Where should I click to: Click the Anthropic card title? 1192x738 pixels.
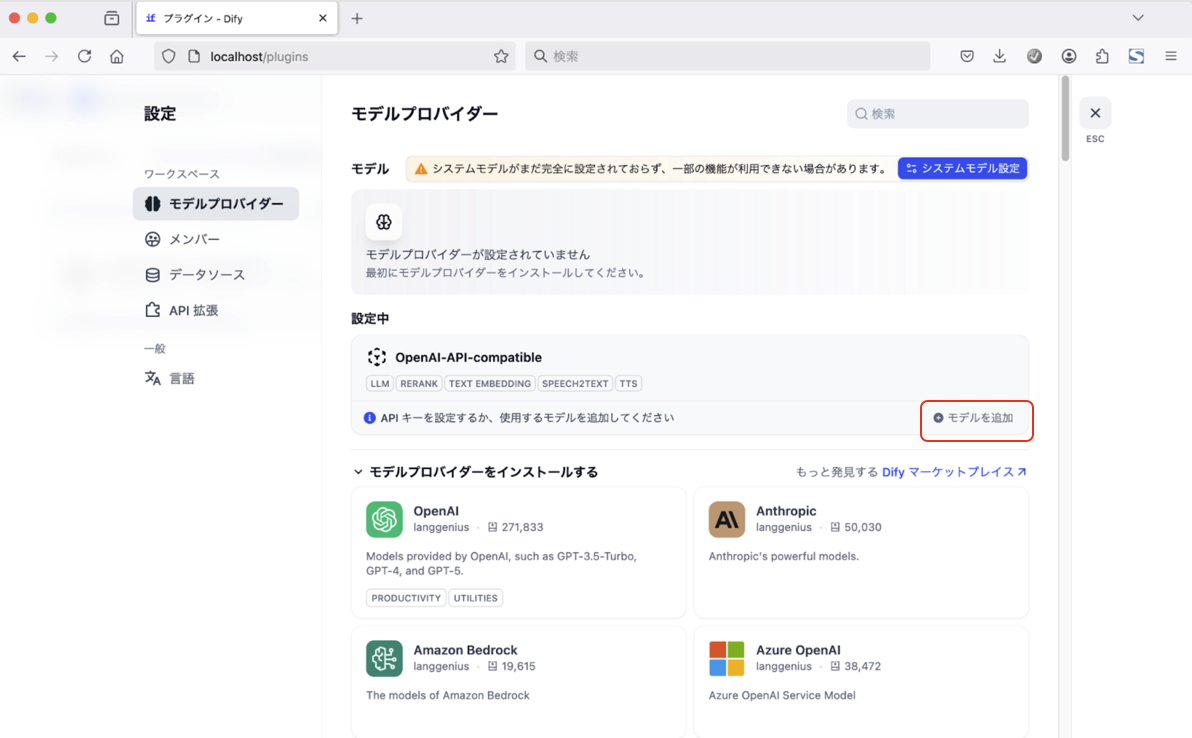coord(786,511)
